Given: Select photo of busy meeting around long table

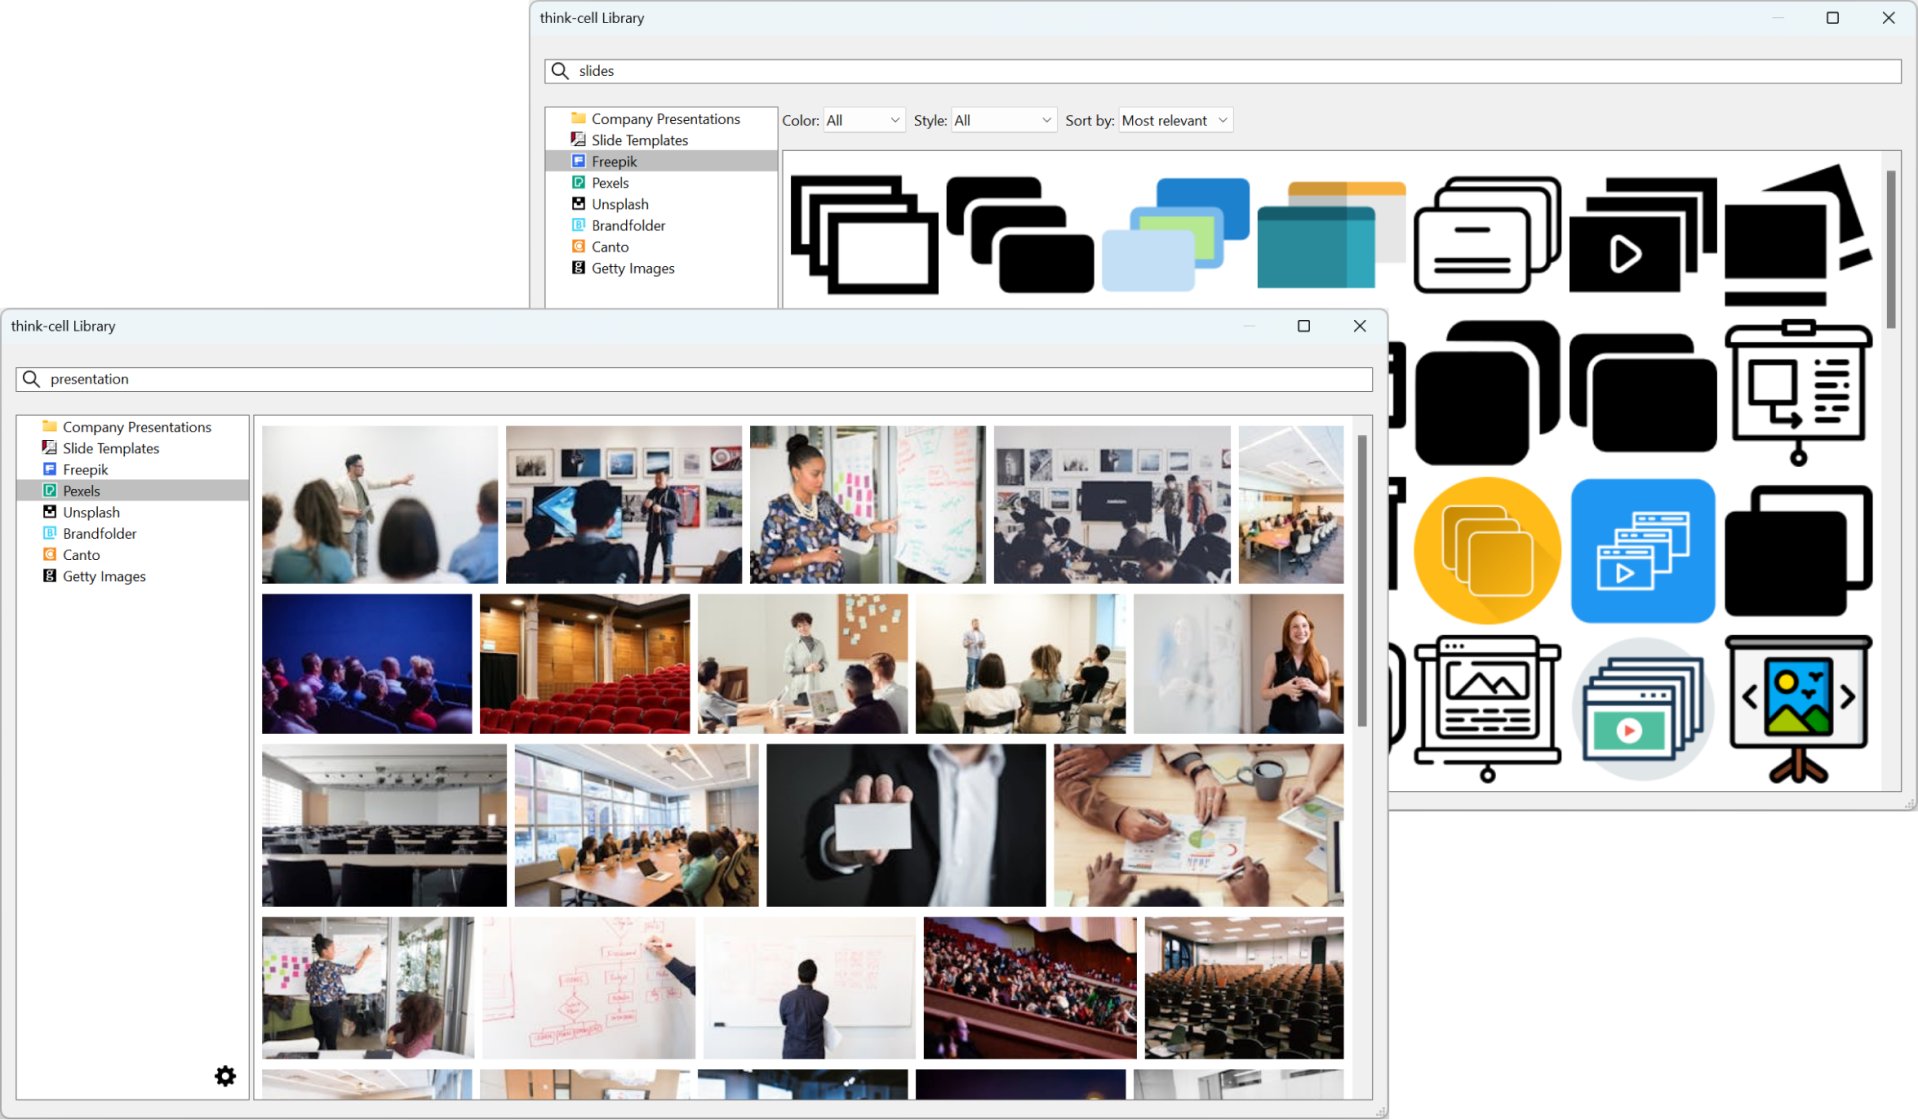Looking at the screenshot, I should click(x=637, y=825).
